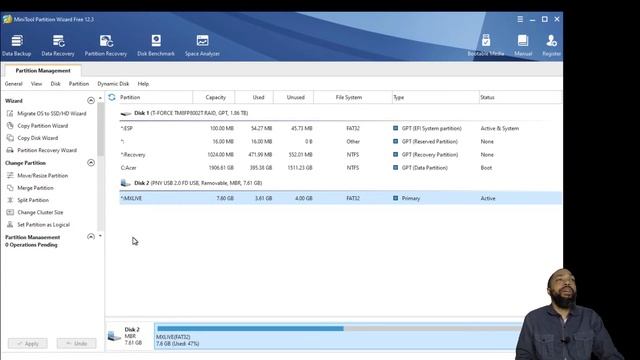Click the Disk 2 USB drive icon in the list
Screen dimensions: 640x360
(126, 183)
